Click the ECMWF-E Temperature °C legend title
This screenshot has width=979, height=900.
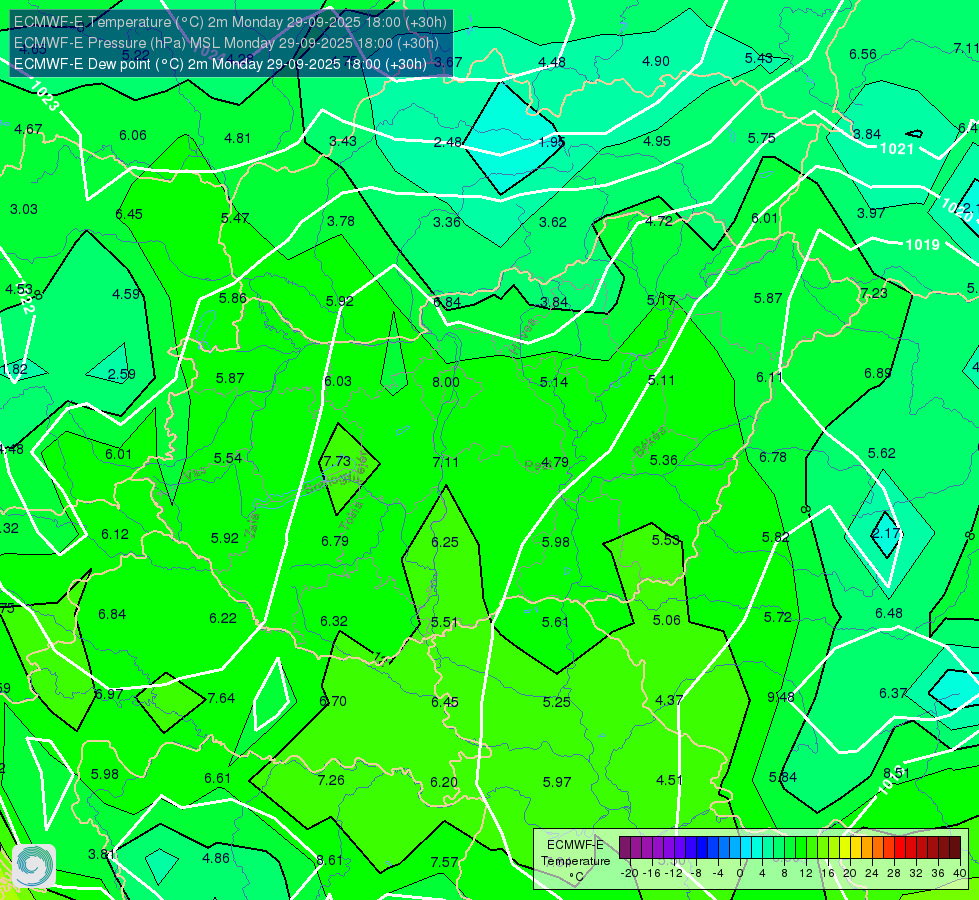575,861
